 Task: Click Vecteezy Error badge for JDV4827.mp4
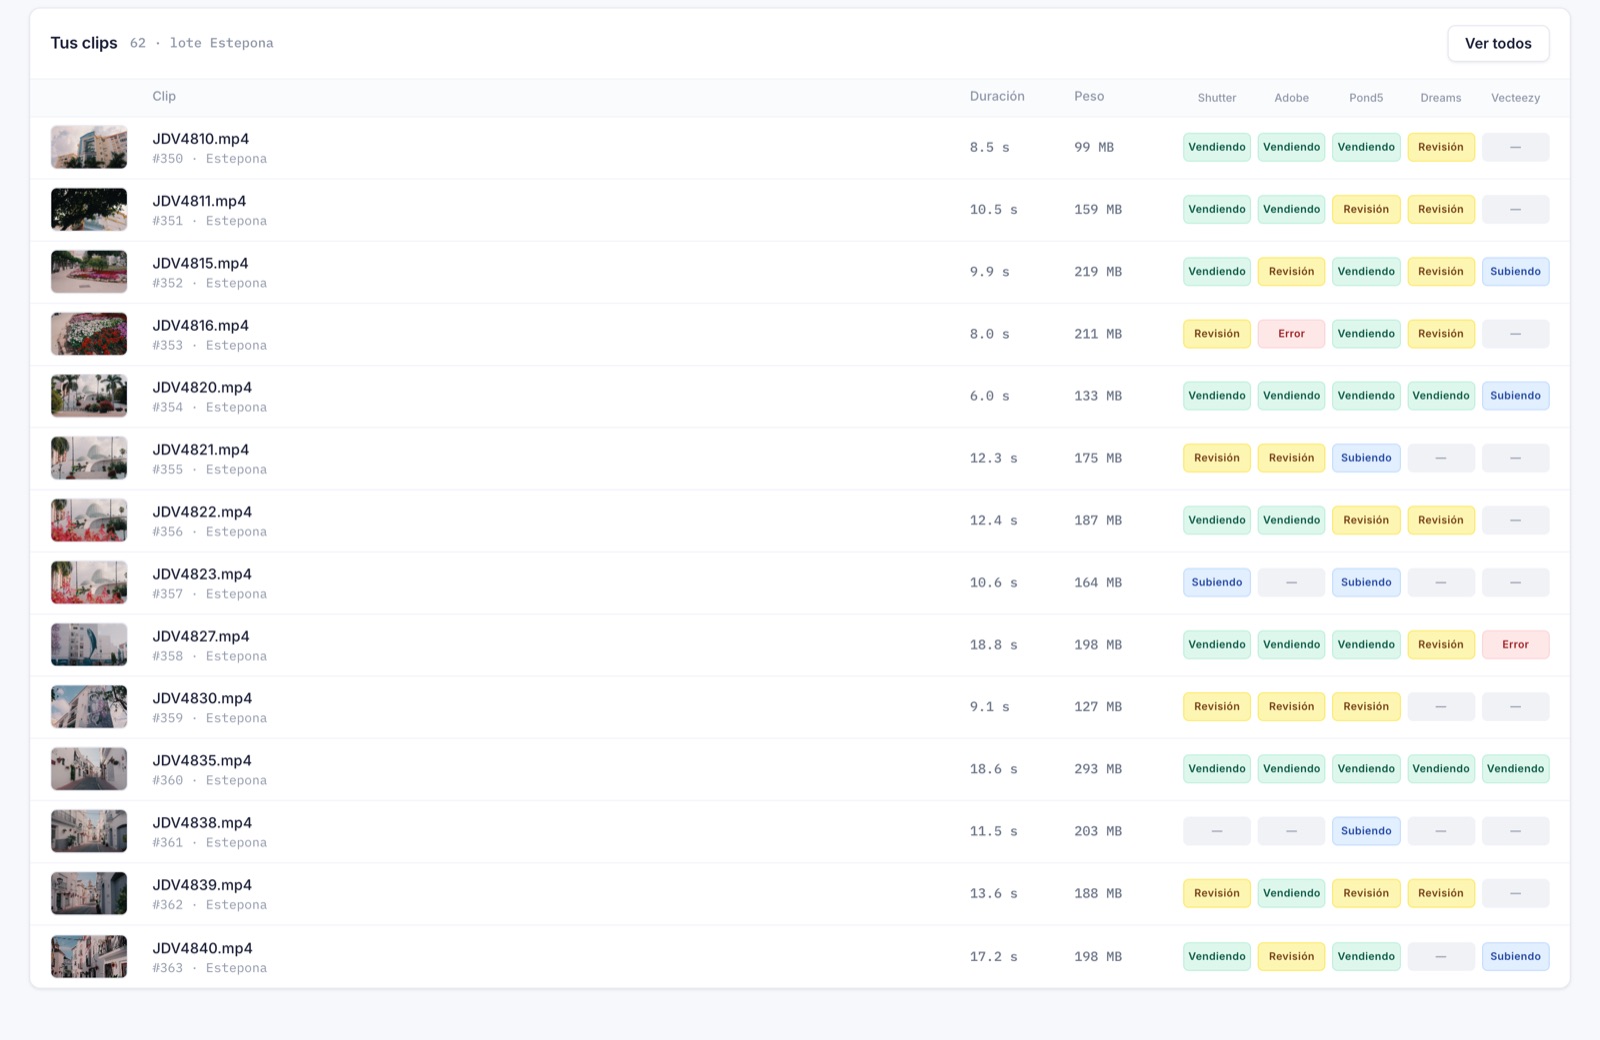(x=1516, y=645)
